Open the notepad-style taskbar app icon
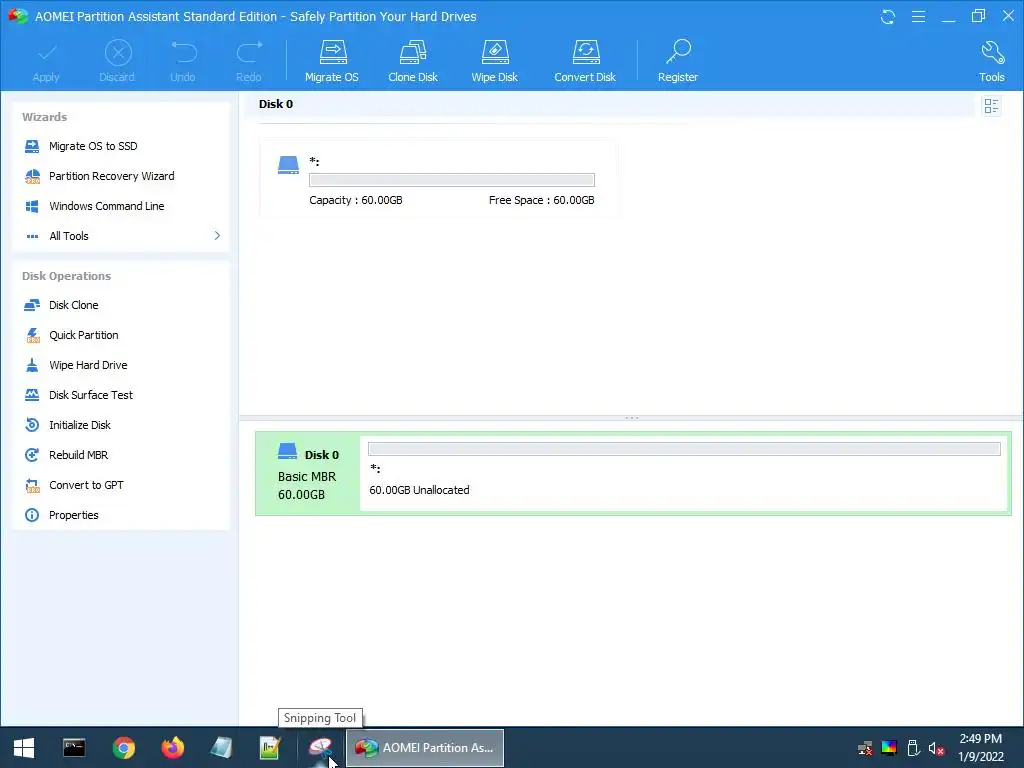Viewport: 1024px width, 768px height. coord(221,748)
